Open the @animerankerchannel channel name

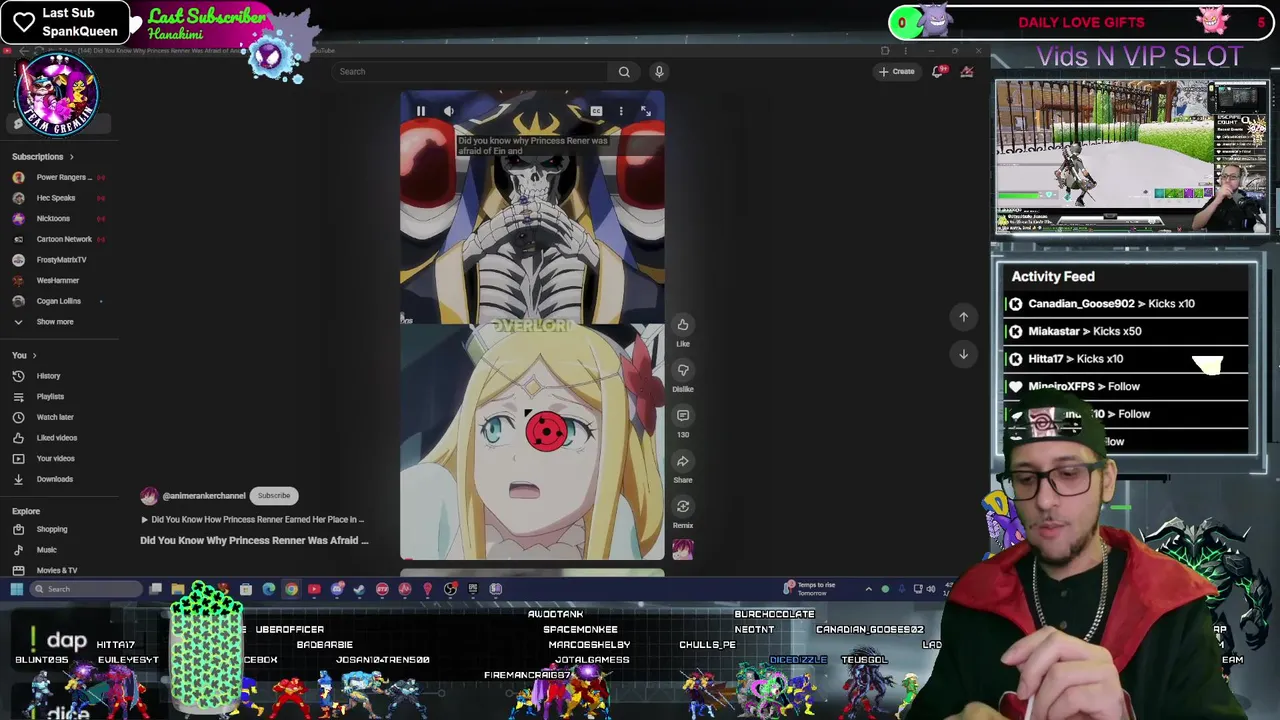click(x=204, y=496)
